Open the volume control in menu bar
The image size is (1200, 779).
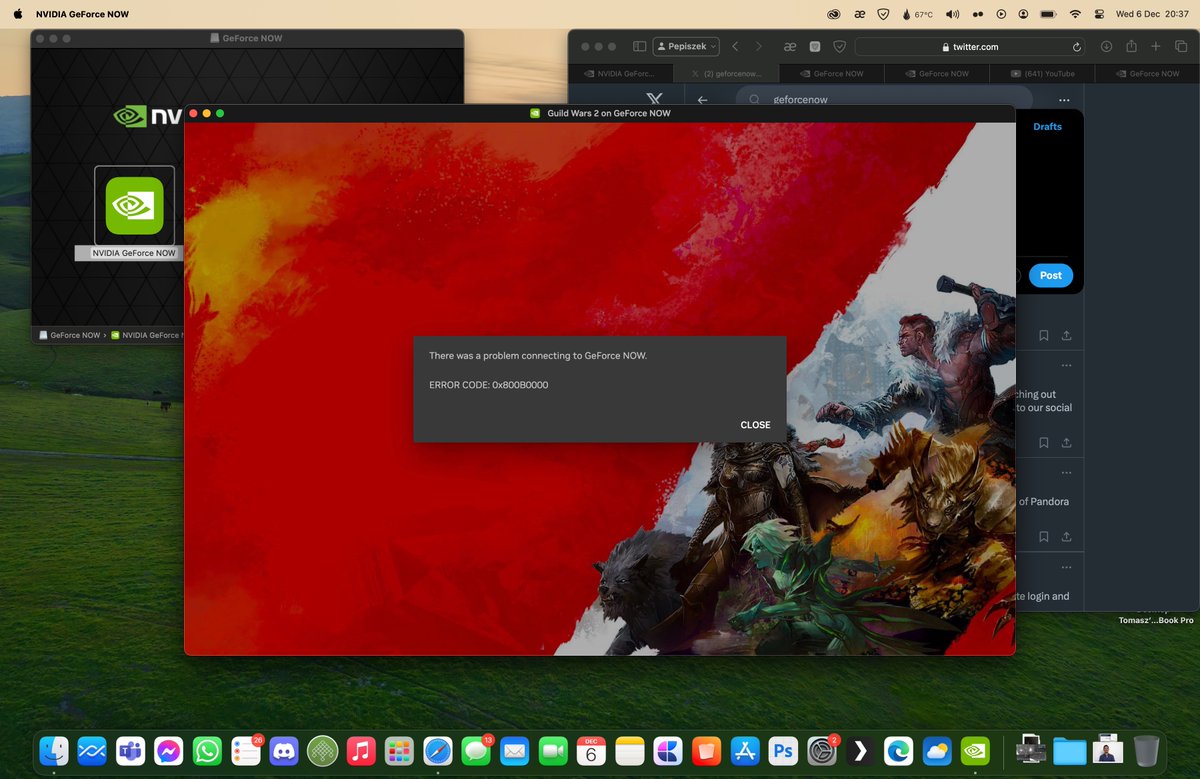click(952, 14)
